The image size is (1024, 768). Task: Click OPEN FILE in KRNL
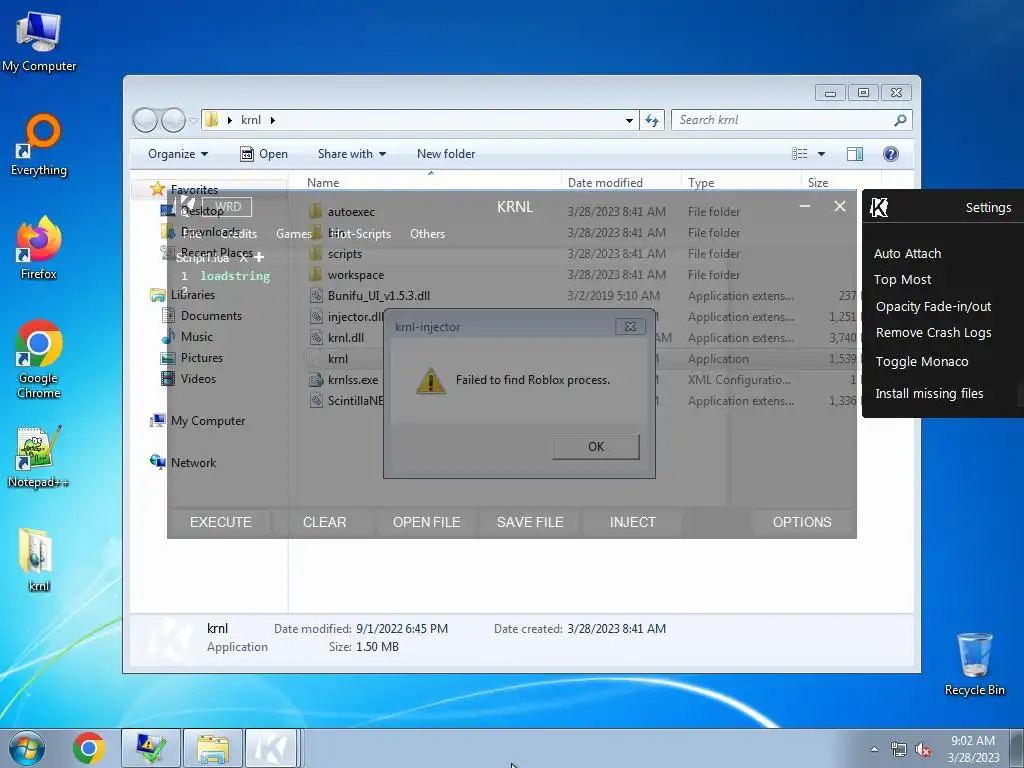426,522
